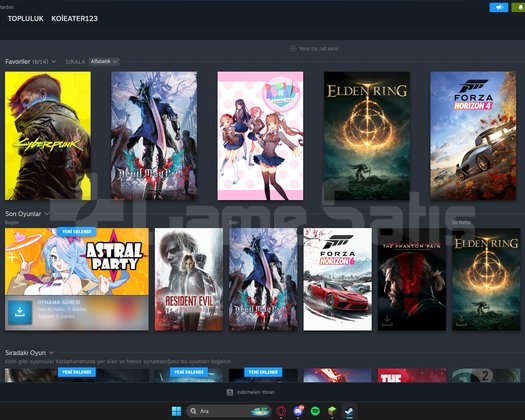
Task: Click the taskbar 'Ara' search field
Action: tap(228, 411)
